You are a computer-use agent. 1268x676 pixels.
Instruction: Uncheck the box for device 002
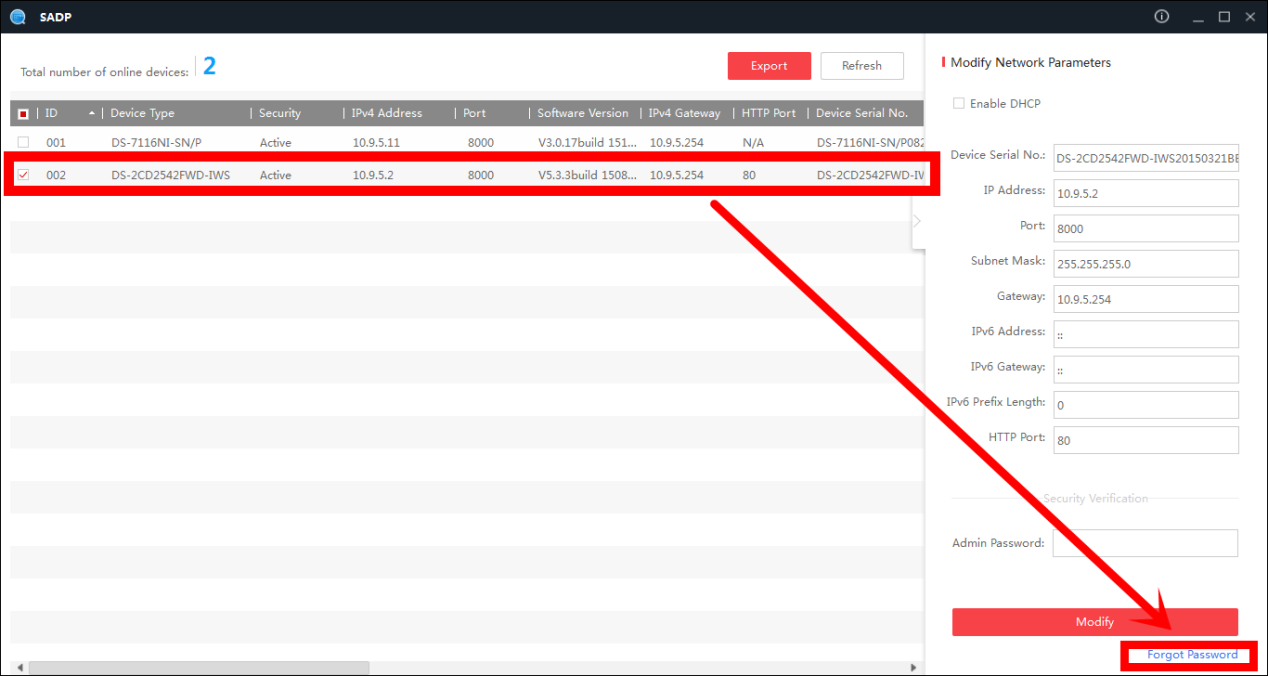click(24, 175)
